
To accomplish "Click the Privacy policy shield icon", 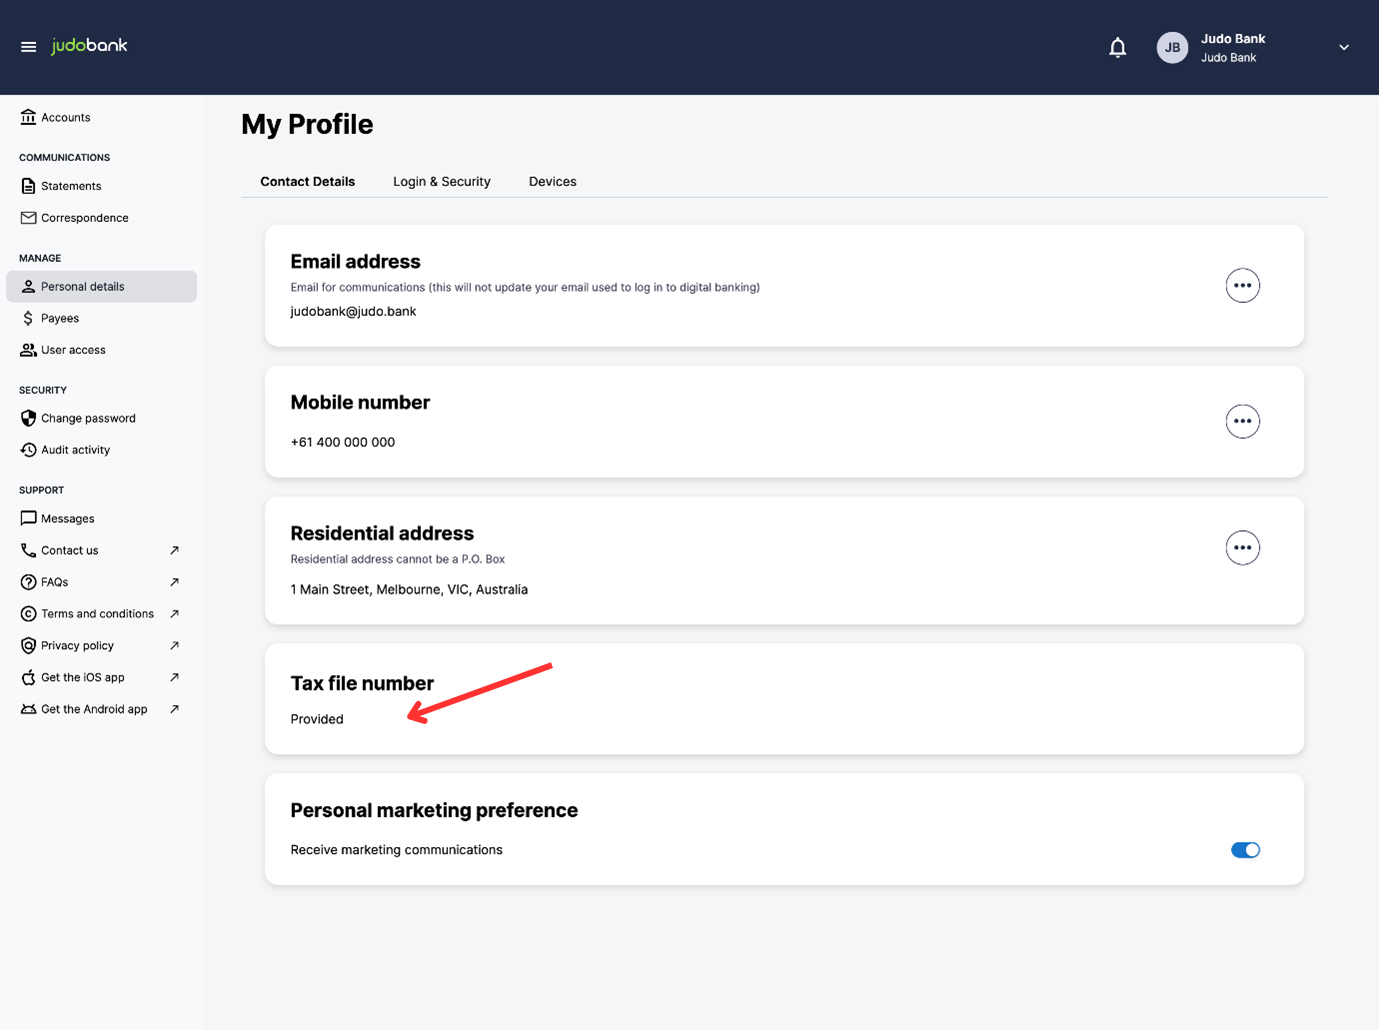I will tap(28, 646).
